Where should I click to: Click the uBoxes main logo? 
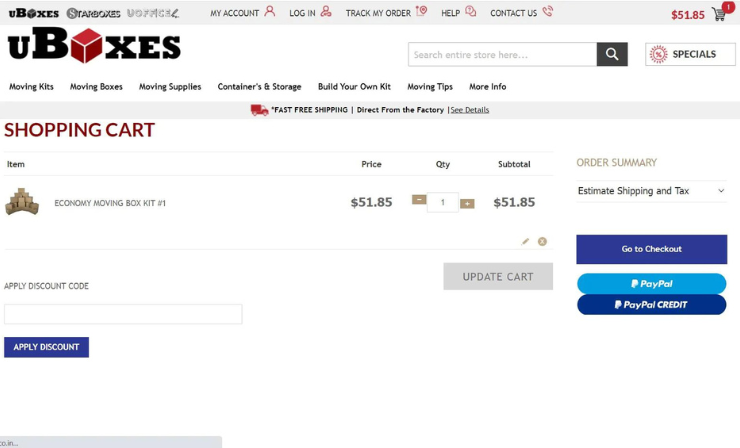94,46
